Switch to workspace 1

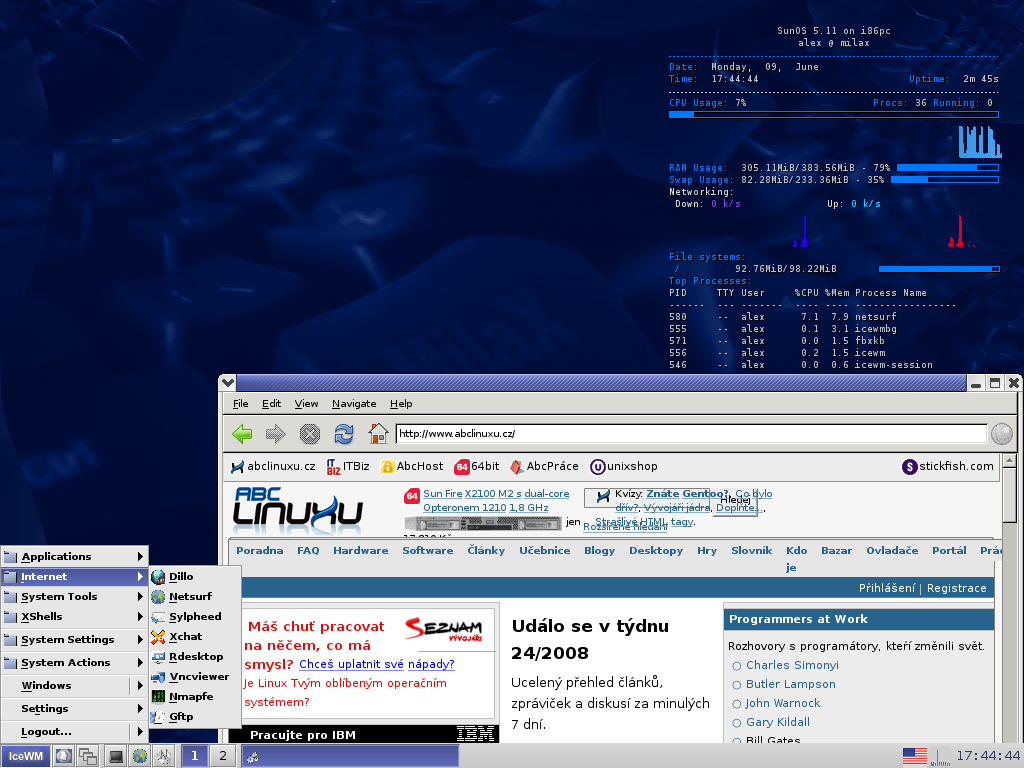(x=194, y=756)
